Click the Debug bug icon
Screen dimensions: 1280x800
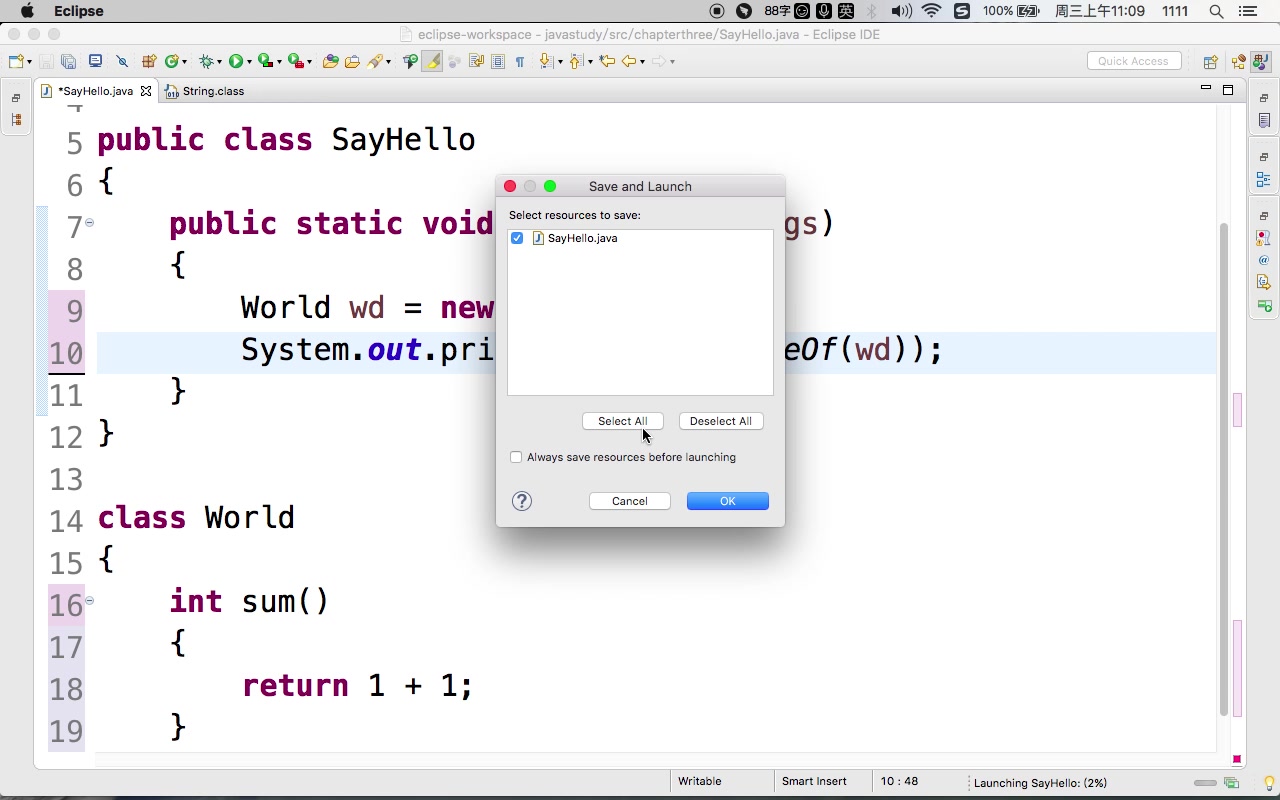point(206,61)
